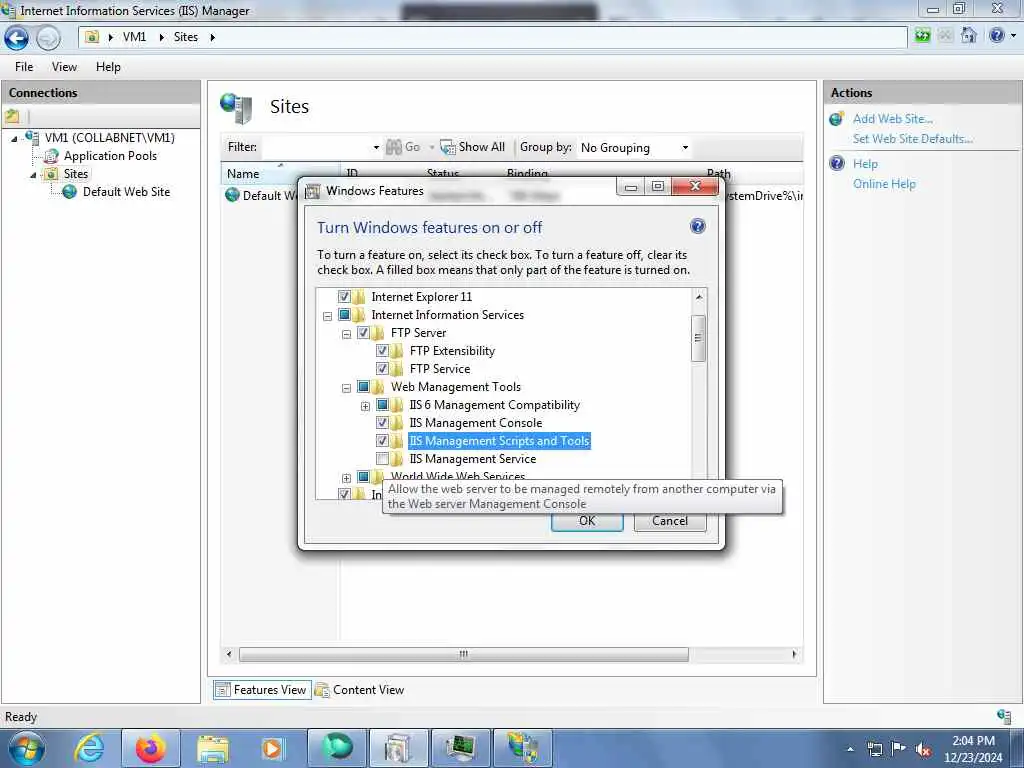Switch to the Features View tab
Viewport: 1024px width, 768px height.
262,690
